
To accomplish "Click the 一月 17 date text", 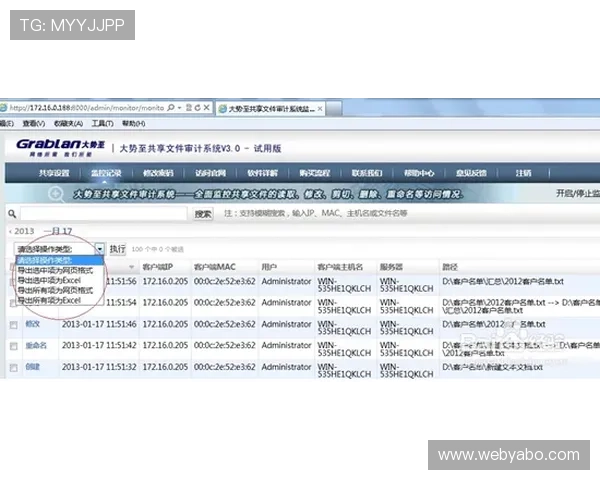I will [x=58, y=231].
